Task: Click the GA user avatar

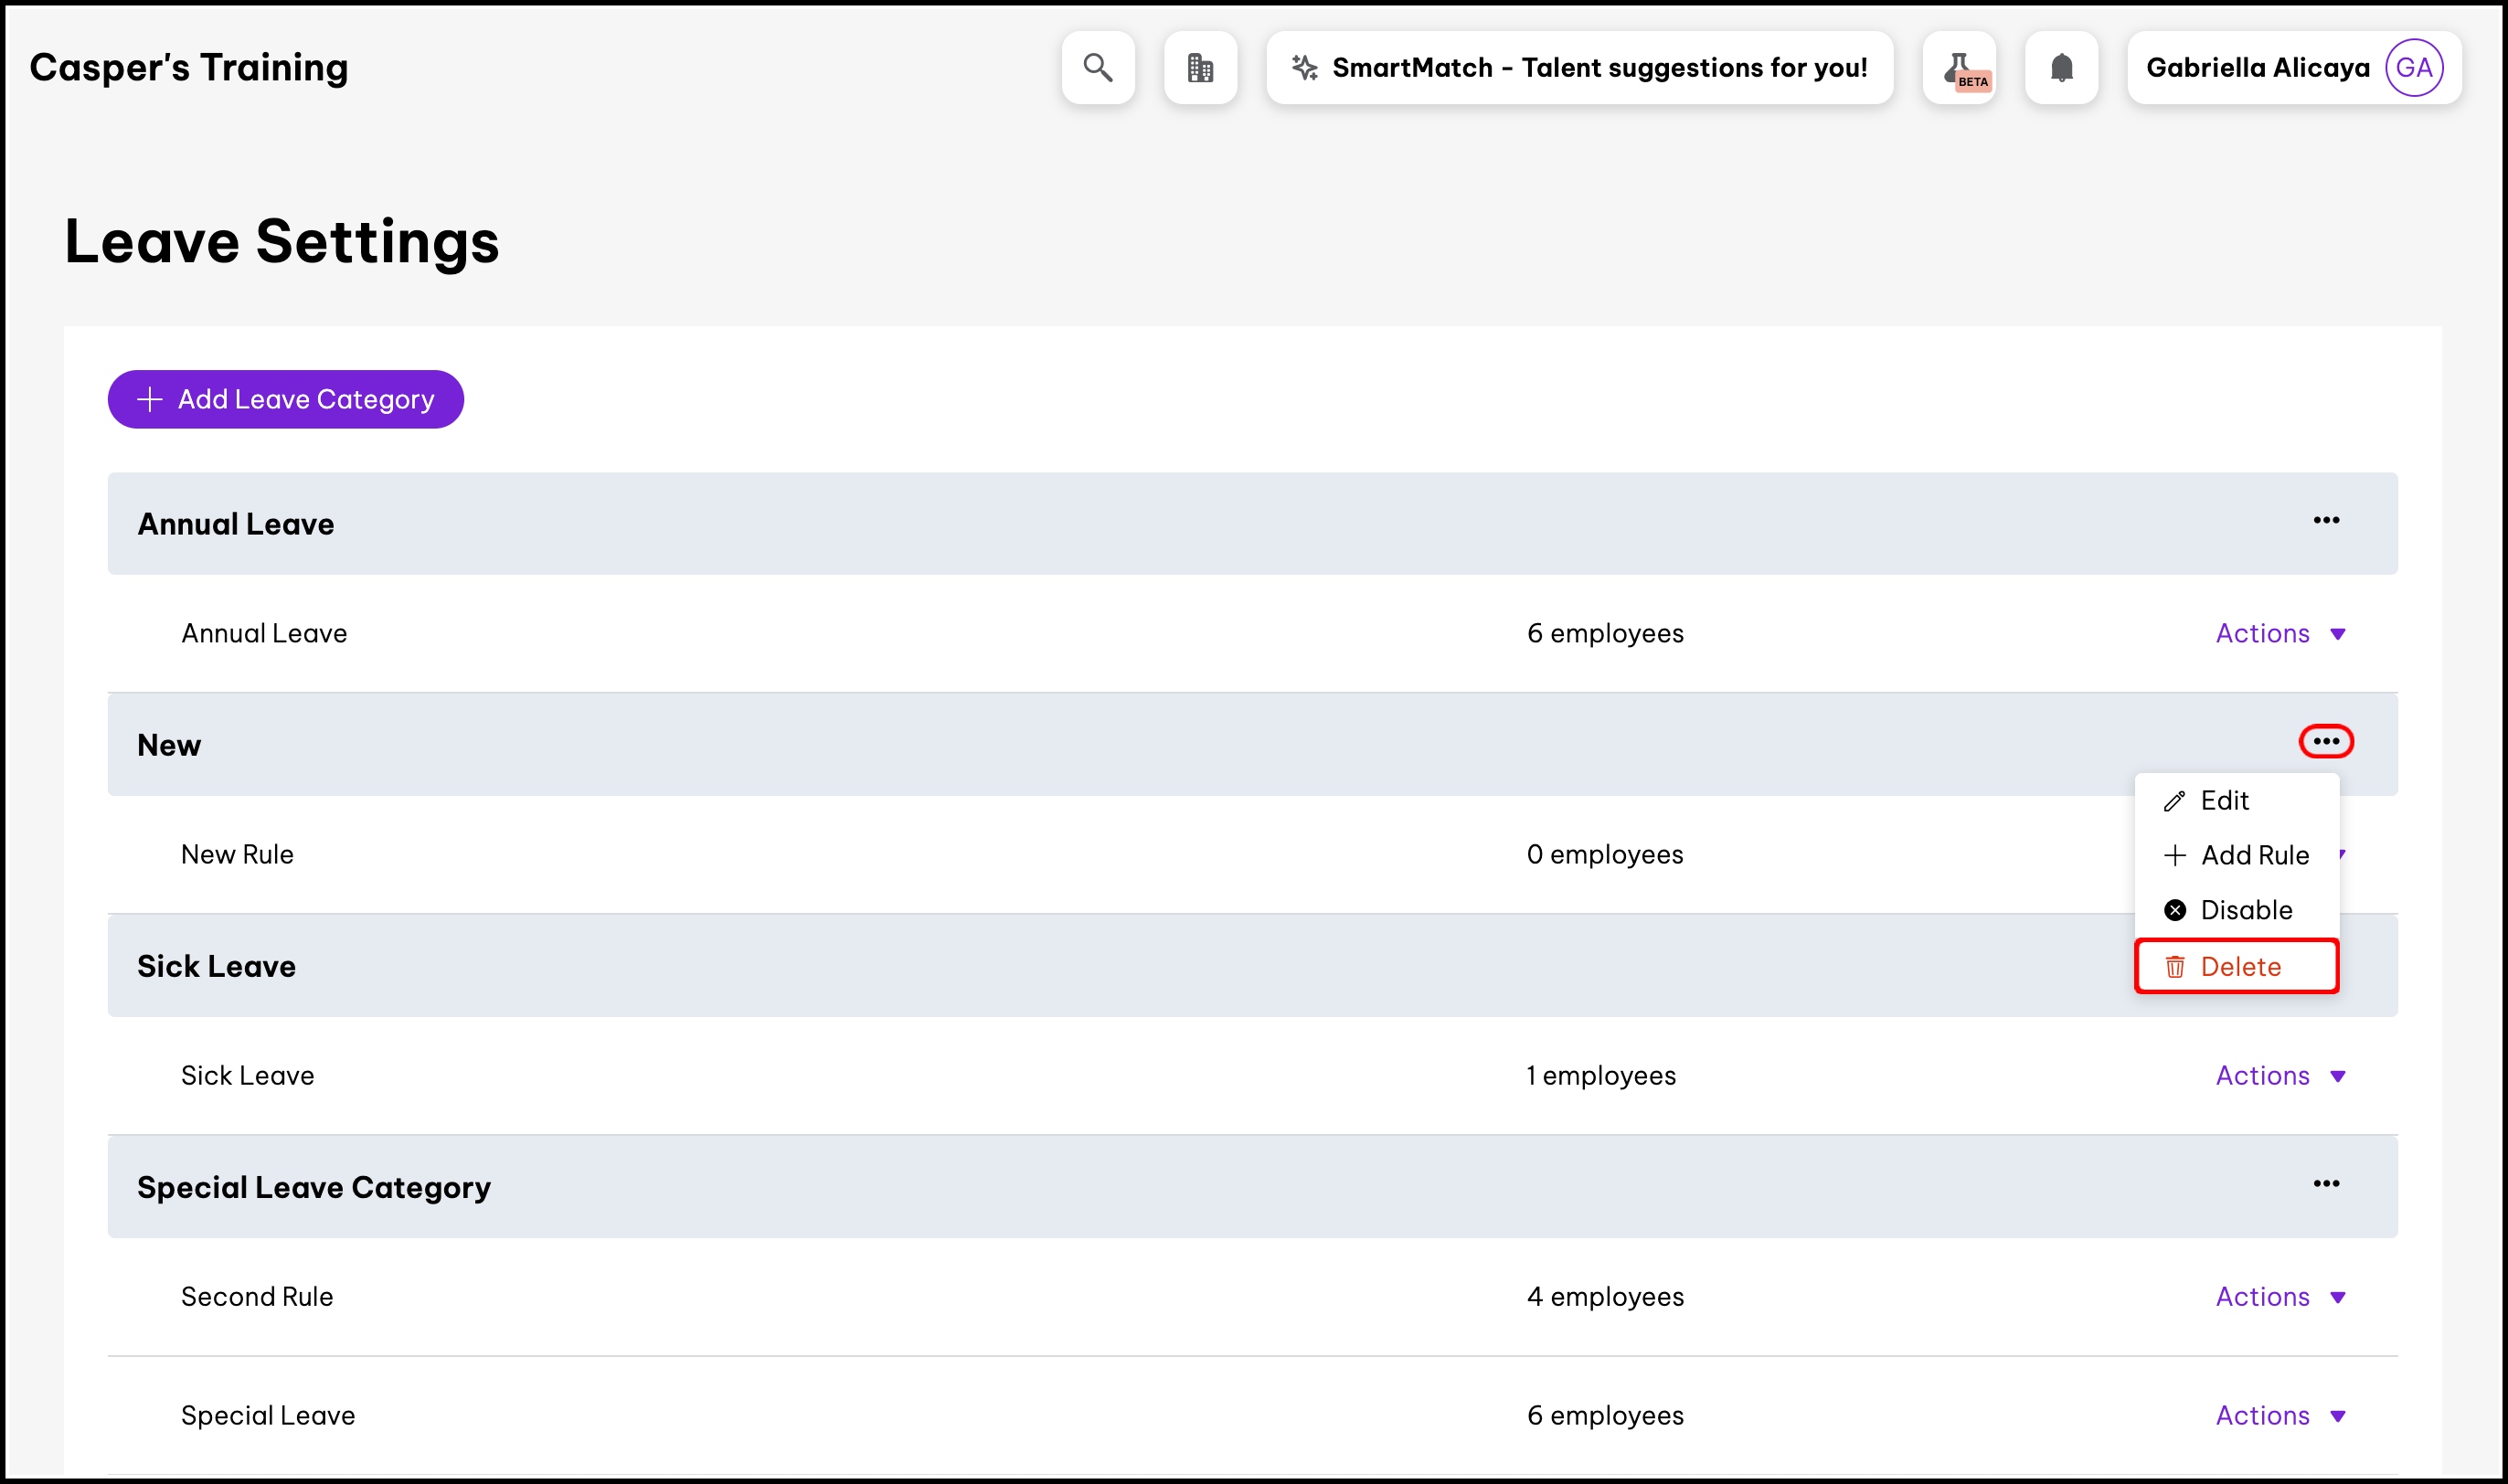Action: (x=2413, y=67)
